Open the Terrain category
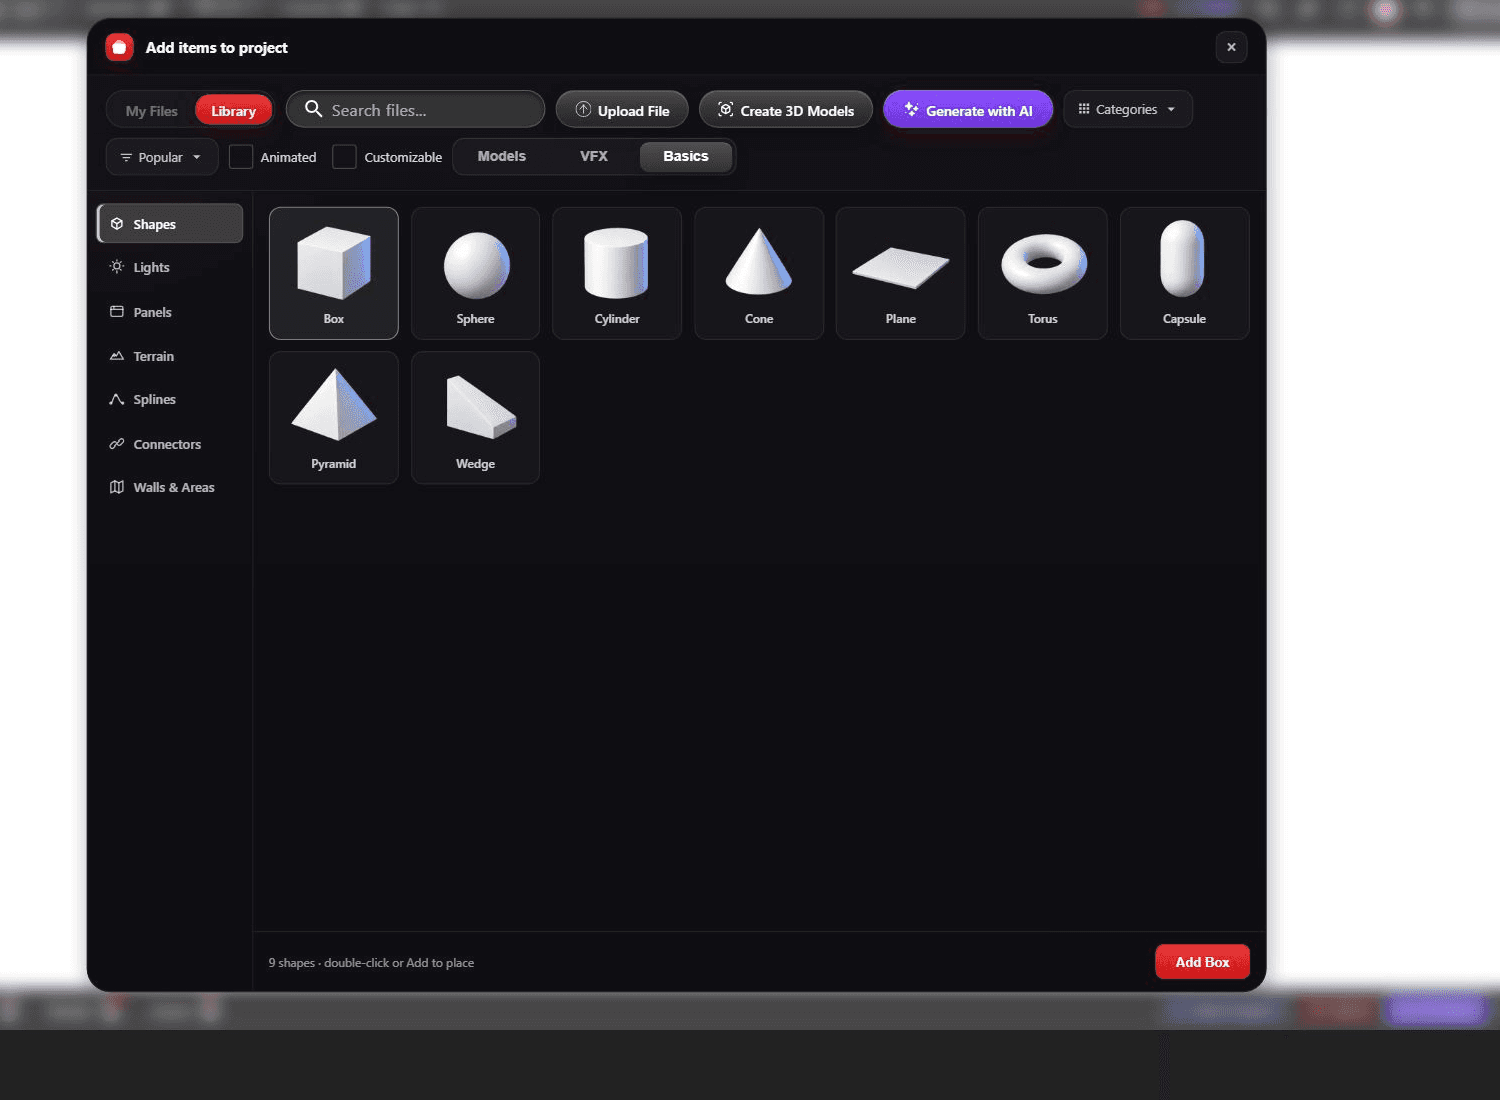 pos(170,356)
